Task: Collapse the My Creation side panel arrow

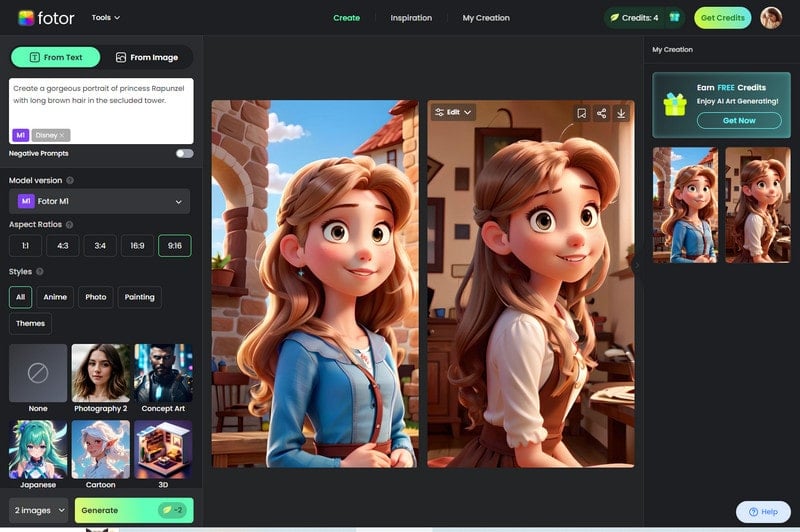Action: click(x=636, y=265)
